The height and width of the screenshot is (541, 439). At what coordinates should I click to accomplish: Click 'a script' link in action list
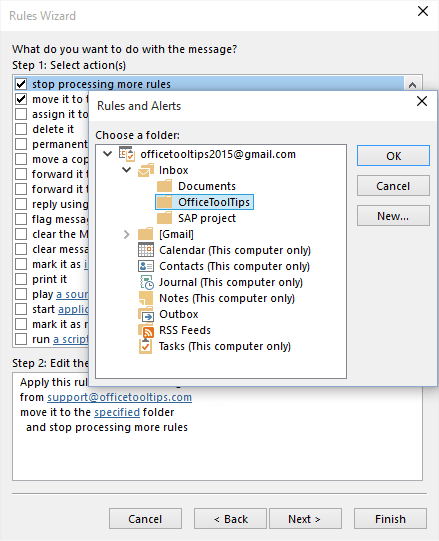(71, 339)
